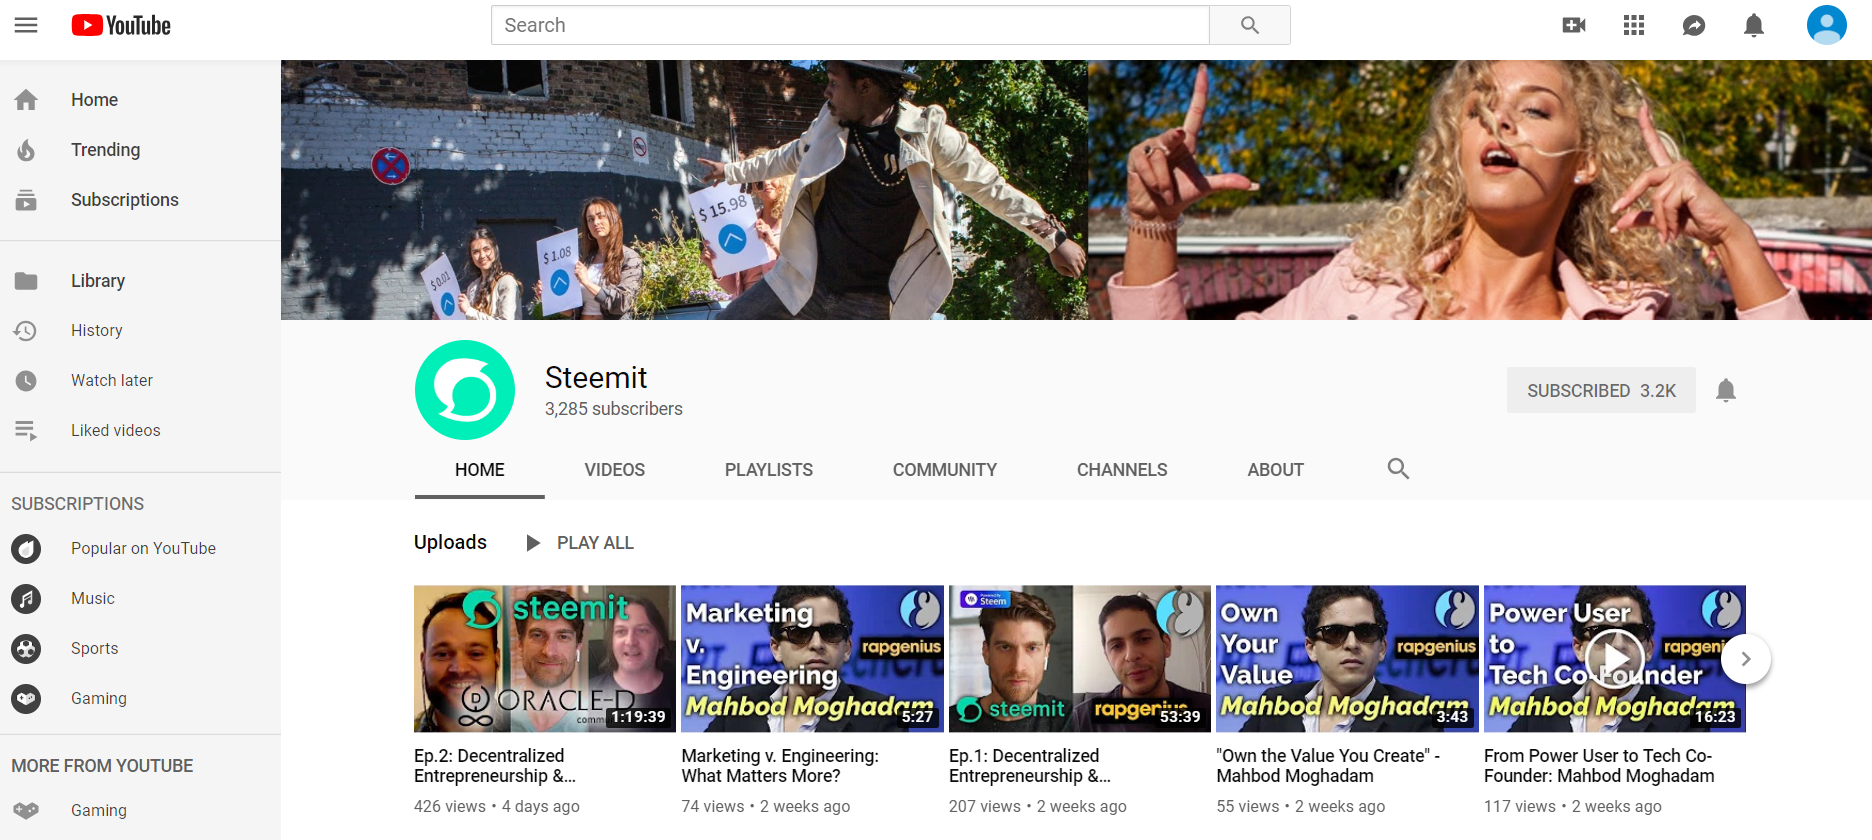Click the Steemit channel name

click(x=596, y=377)
